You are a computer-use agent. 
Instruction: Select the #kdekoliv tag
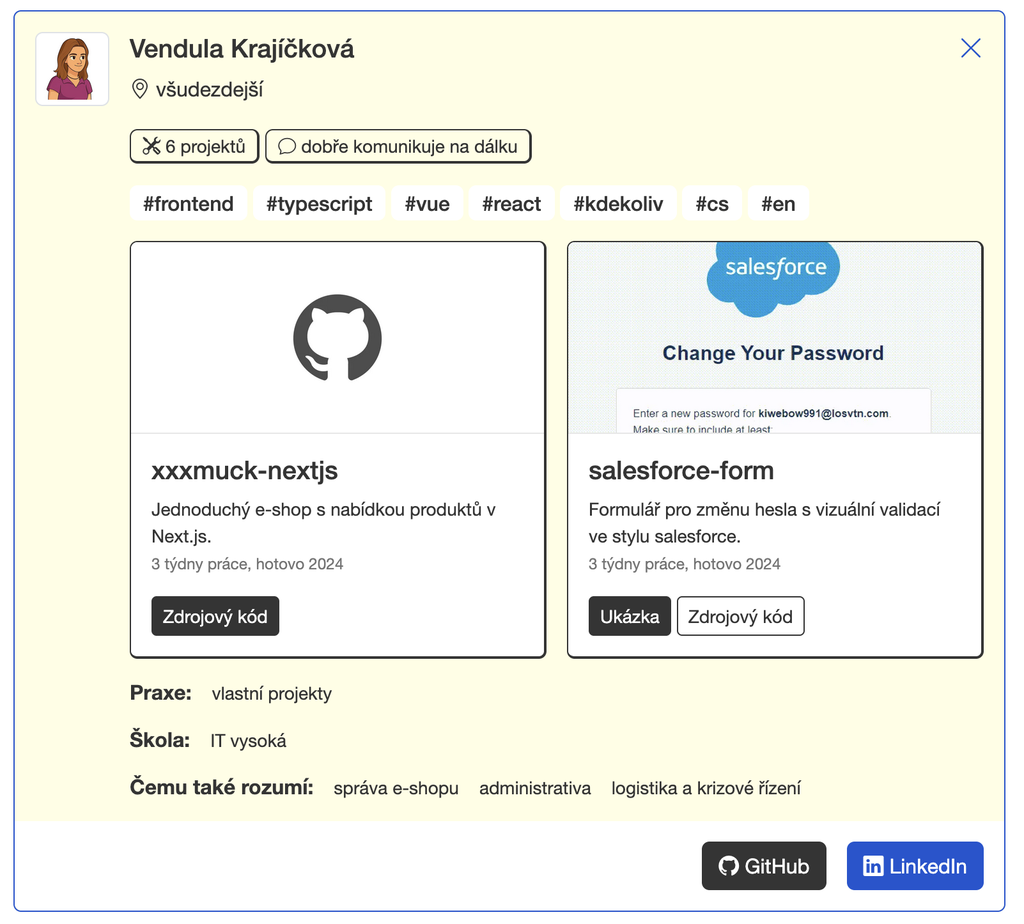618,204
